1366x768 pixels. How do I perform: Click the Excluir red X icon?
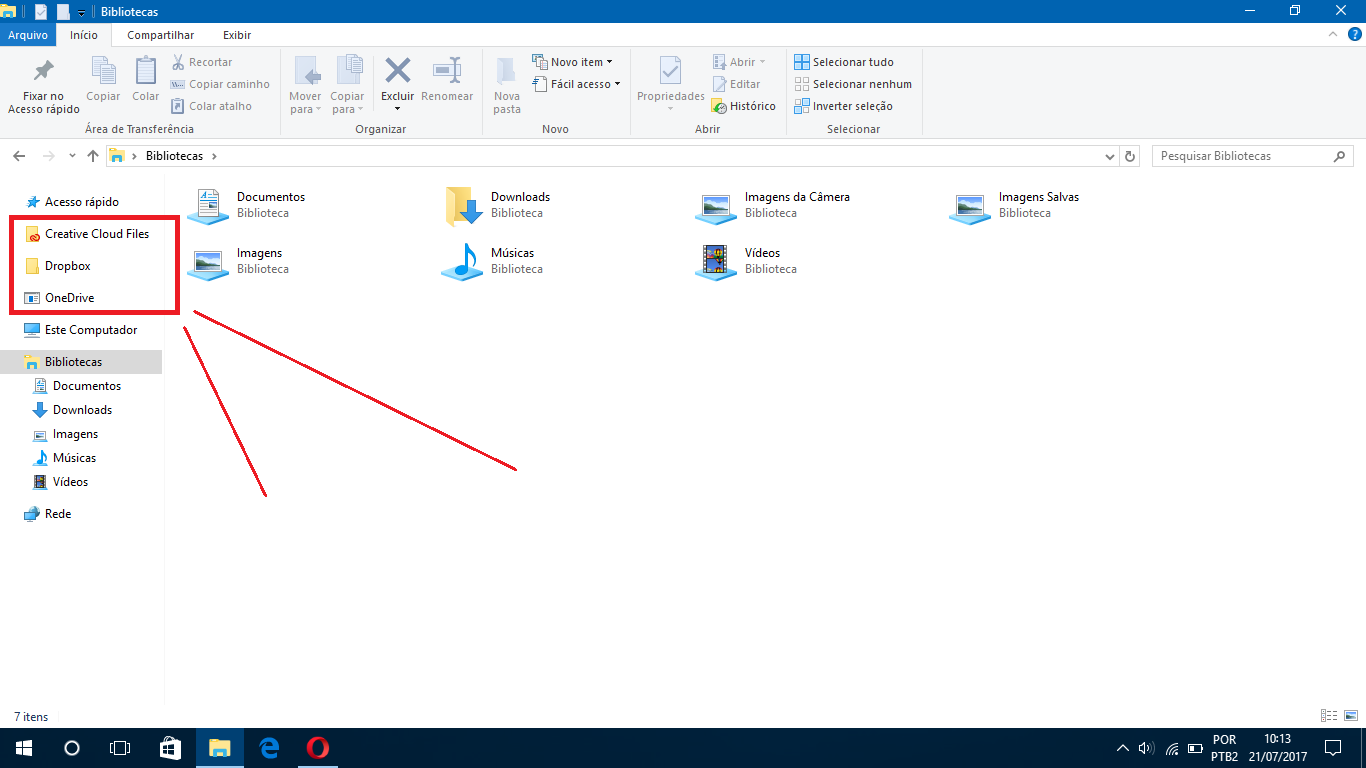(398, 70)
